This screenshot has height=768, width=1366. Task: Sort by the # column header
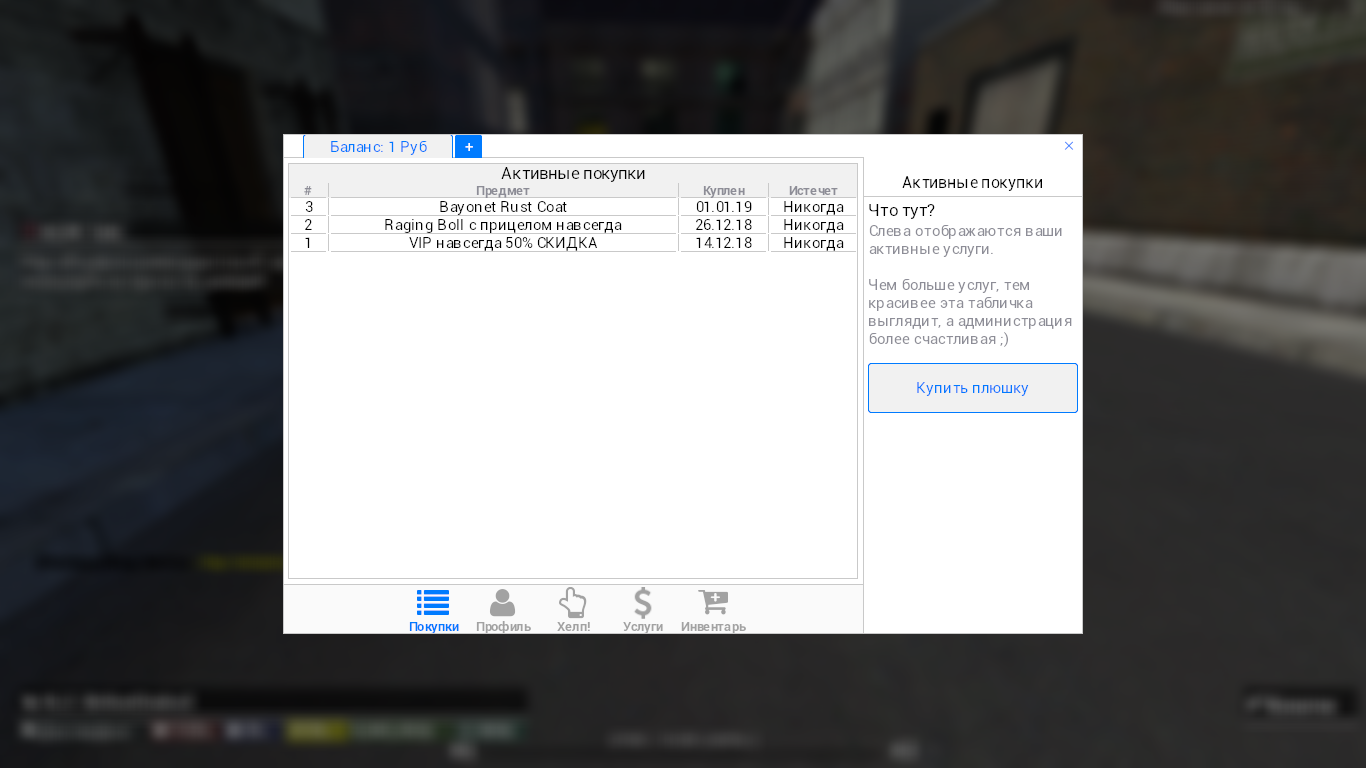[308, 190]
